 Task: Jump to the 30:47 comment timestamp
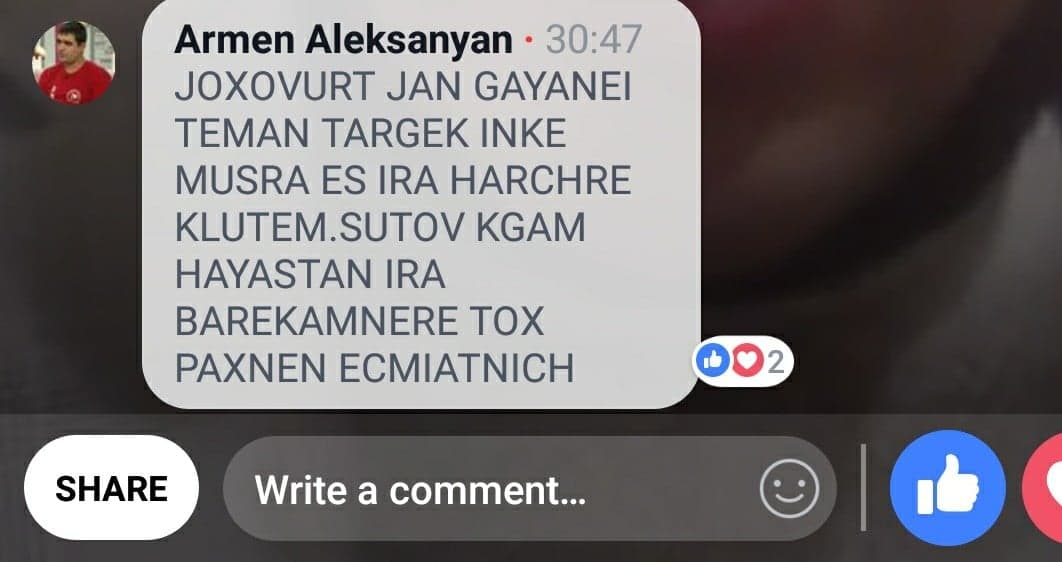(x=593, y=40)
